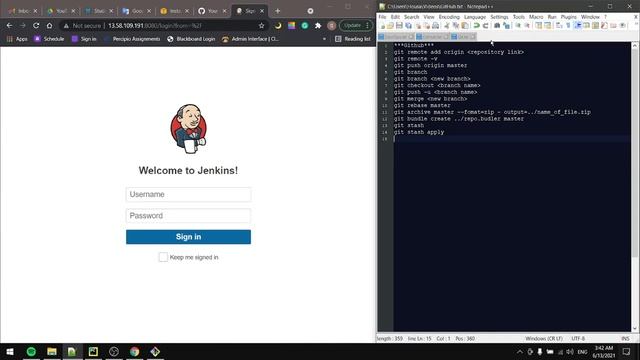
Task: Click the volume speaker tray icon
Action: pos(570,351)
